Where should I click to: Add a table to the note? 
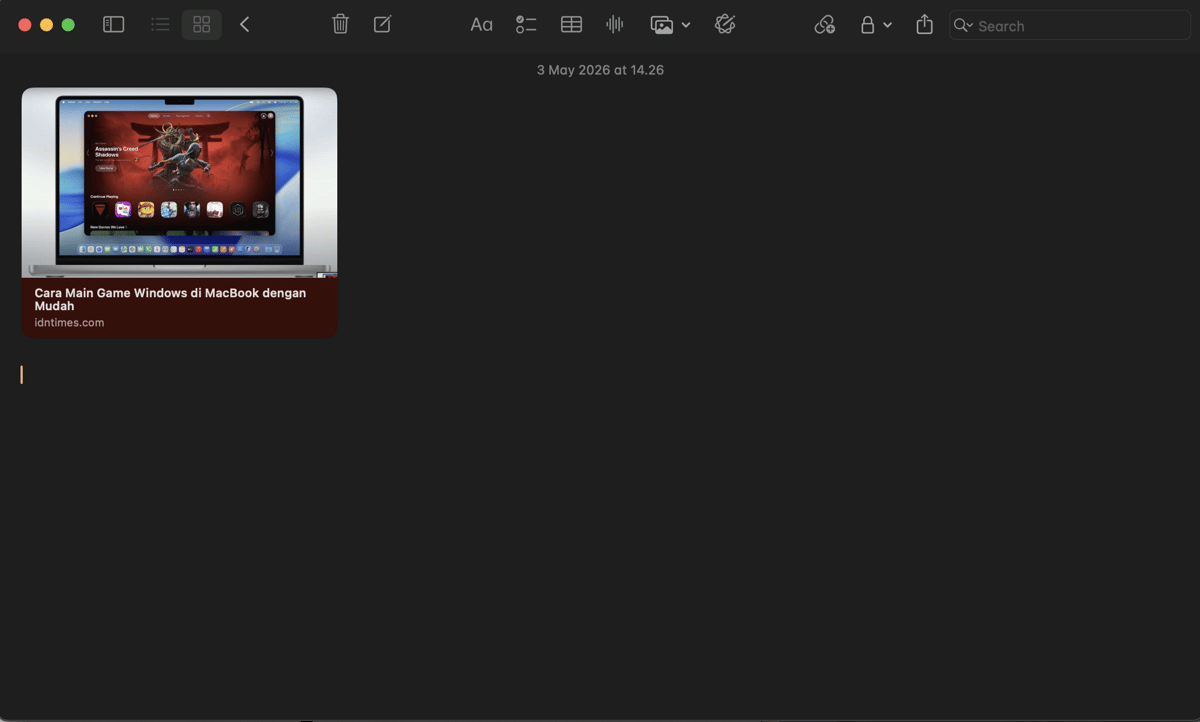pos(571,25)
